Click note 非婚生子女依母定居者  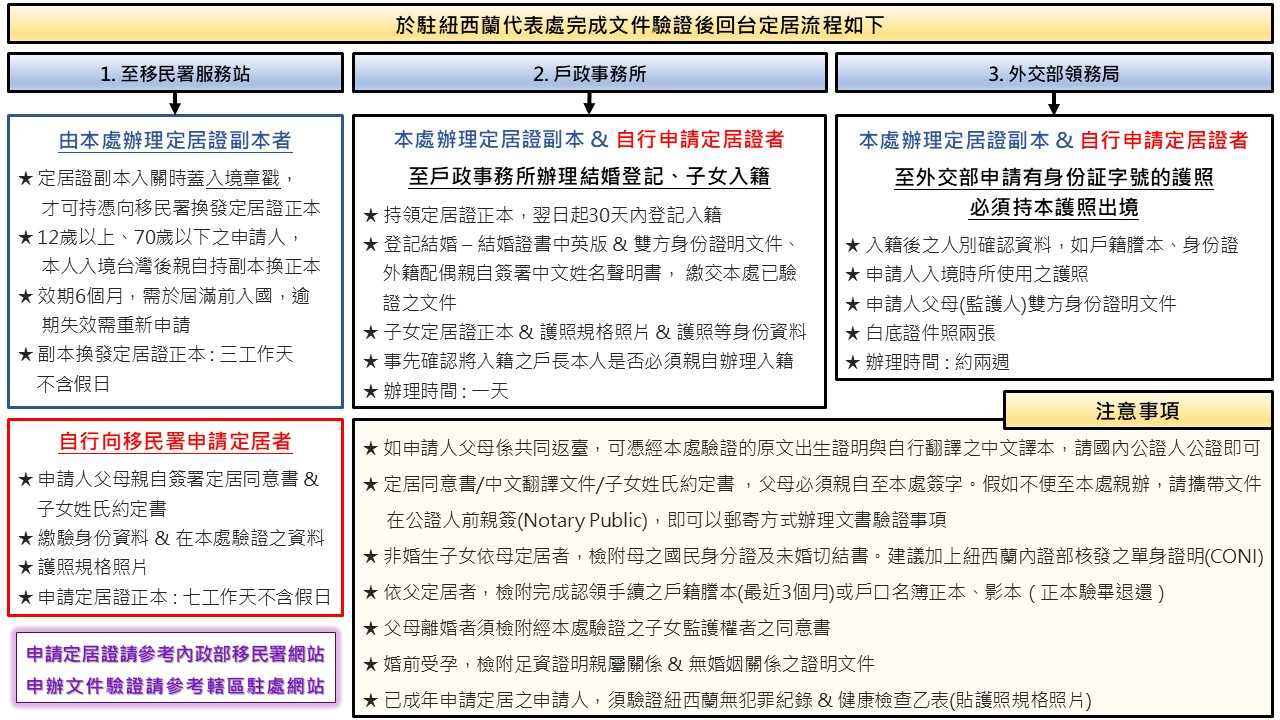click(x=814, y=556)
